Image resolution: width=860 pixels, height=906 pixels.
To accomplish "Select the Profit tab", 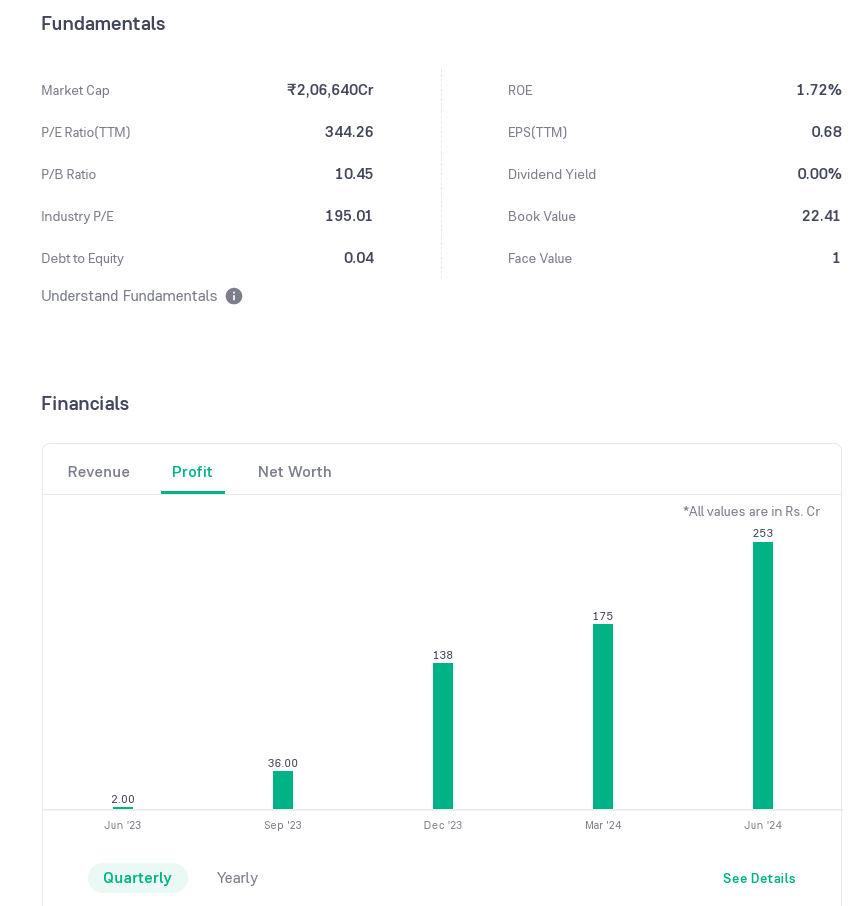I will click(192, 472).
